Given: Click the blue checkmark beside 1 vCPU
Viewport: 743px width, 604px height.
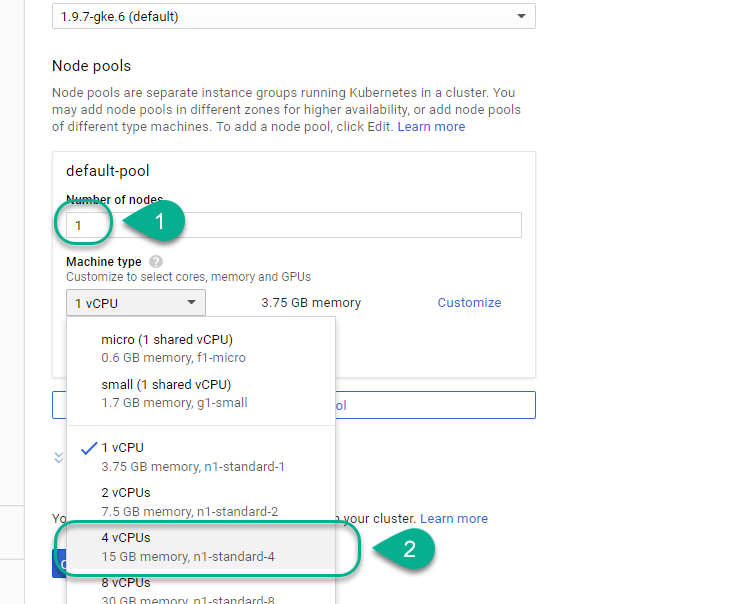Looking at the screenshot, I should (x=89, y=448).
